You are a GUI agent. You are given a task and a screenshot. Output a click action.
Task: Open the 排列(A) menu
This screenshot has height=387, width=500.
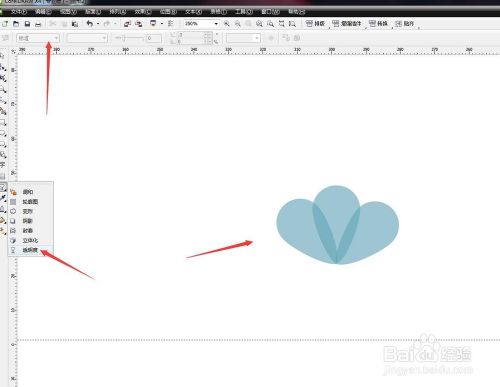tap(118, 12)
